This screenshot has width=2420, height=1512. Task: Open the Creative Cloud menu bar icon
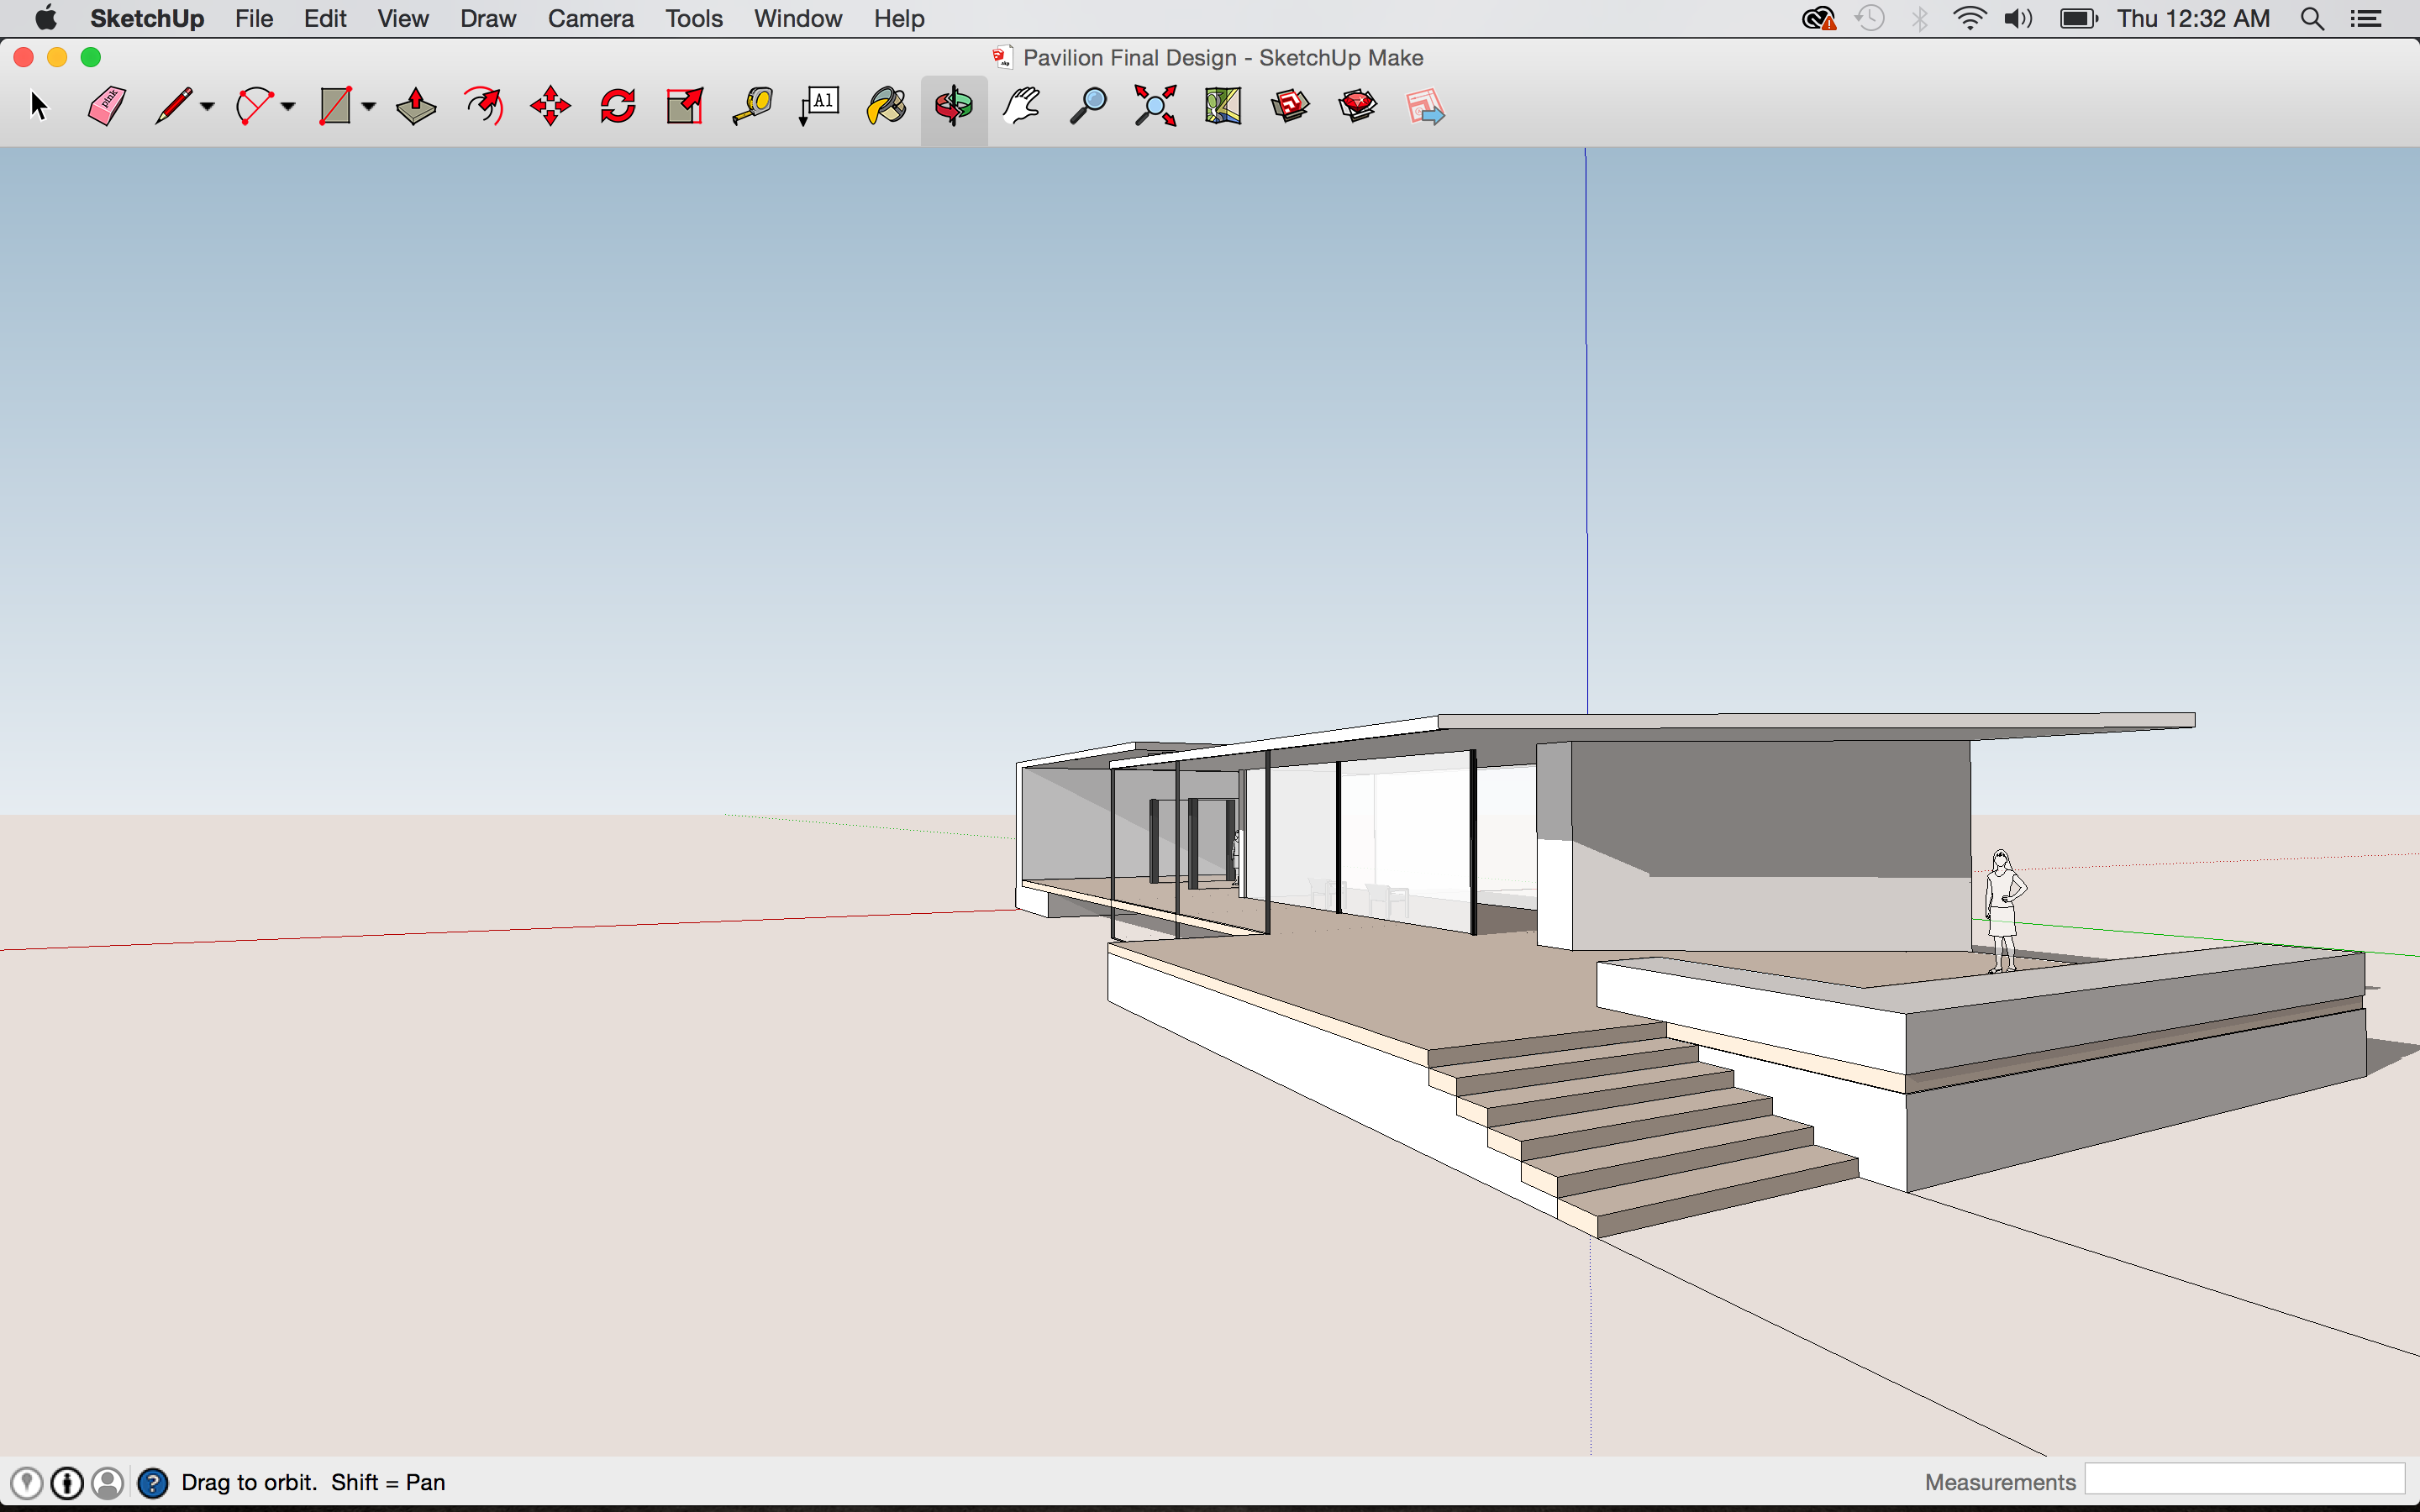point(1819,18)
